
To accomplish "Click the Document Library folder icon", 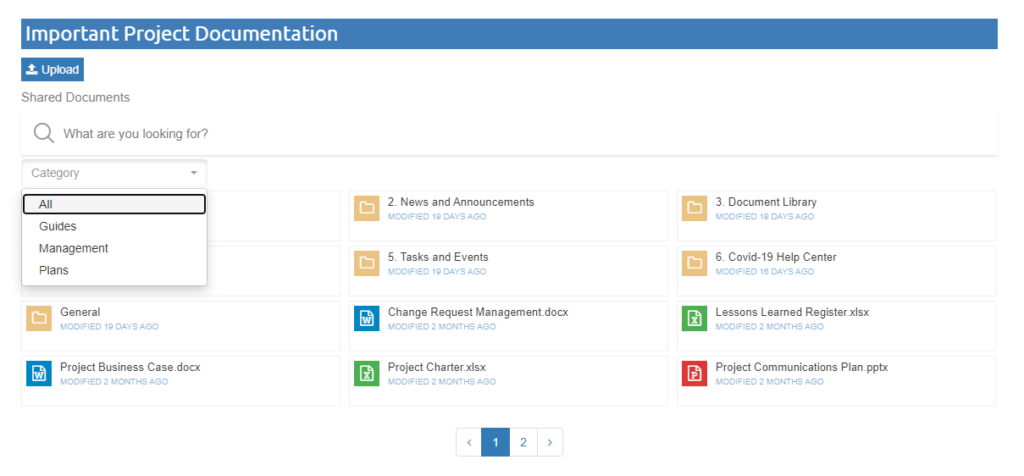I will tap(695, 208).
